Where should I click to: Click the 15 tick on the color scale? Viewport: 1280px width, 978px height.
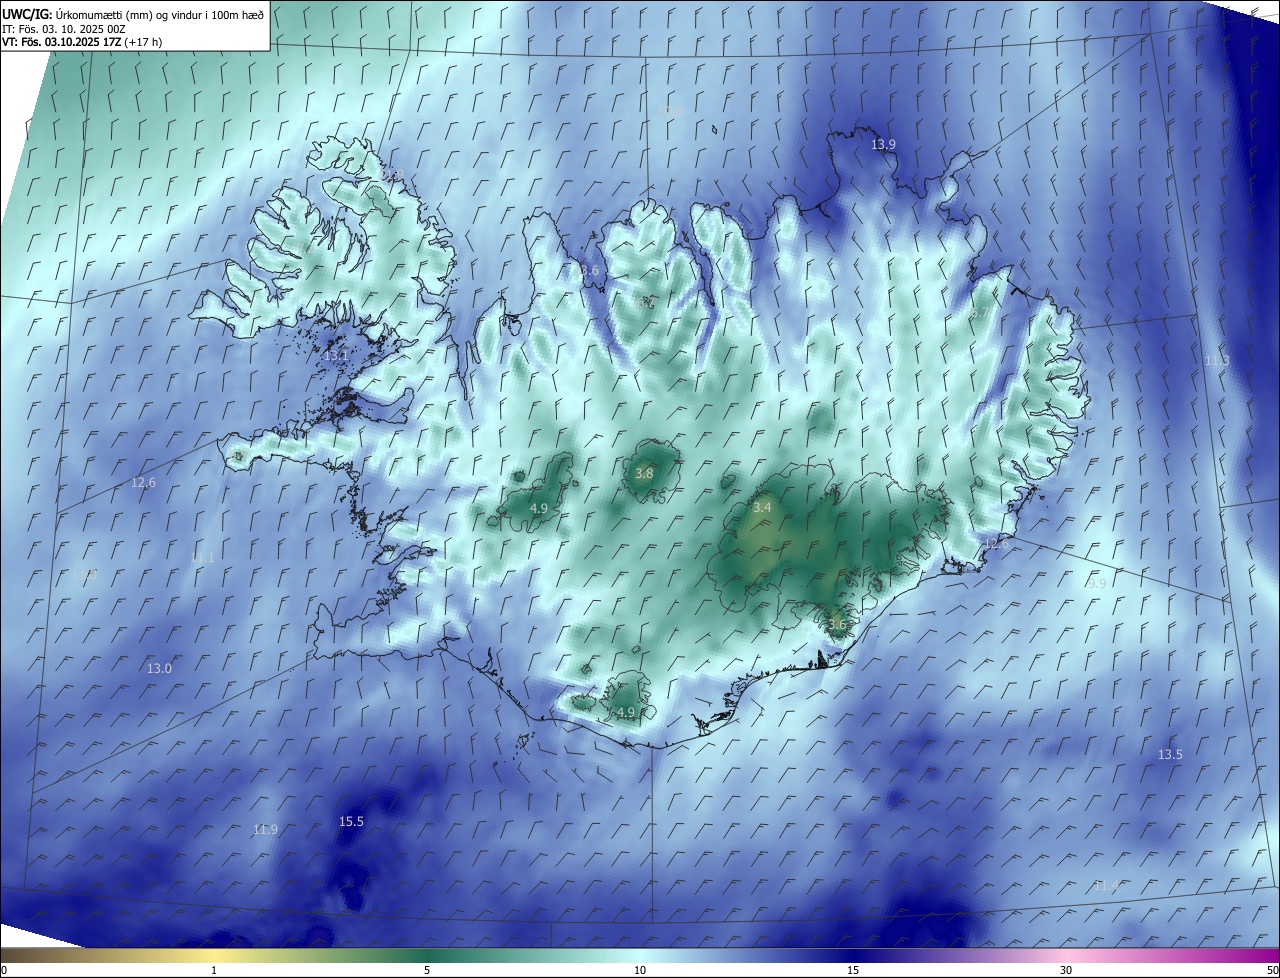tap(853, 970)
